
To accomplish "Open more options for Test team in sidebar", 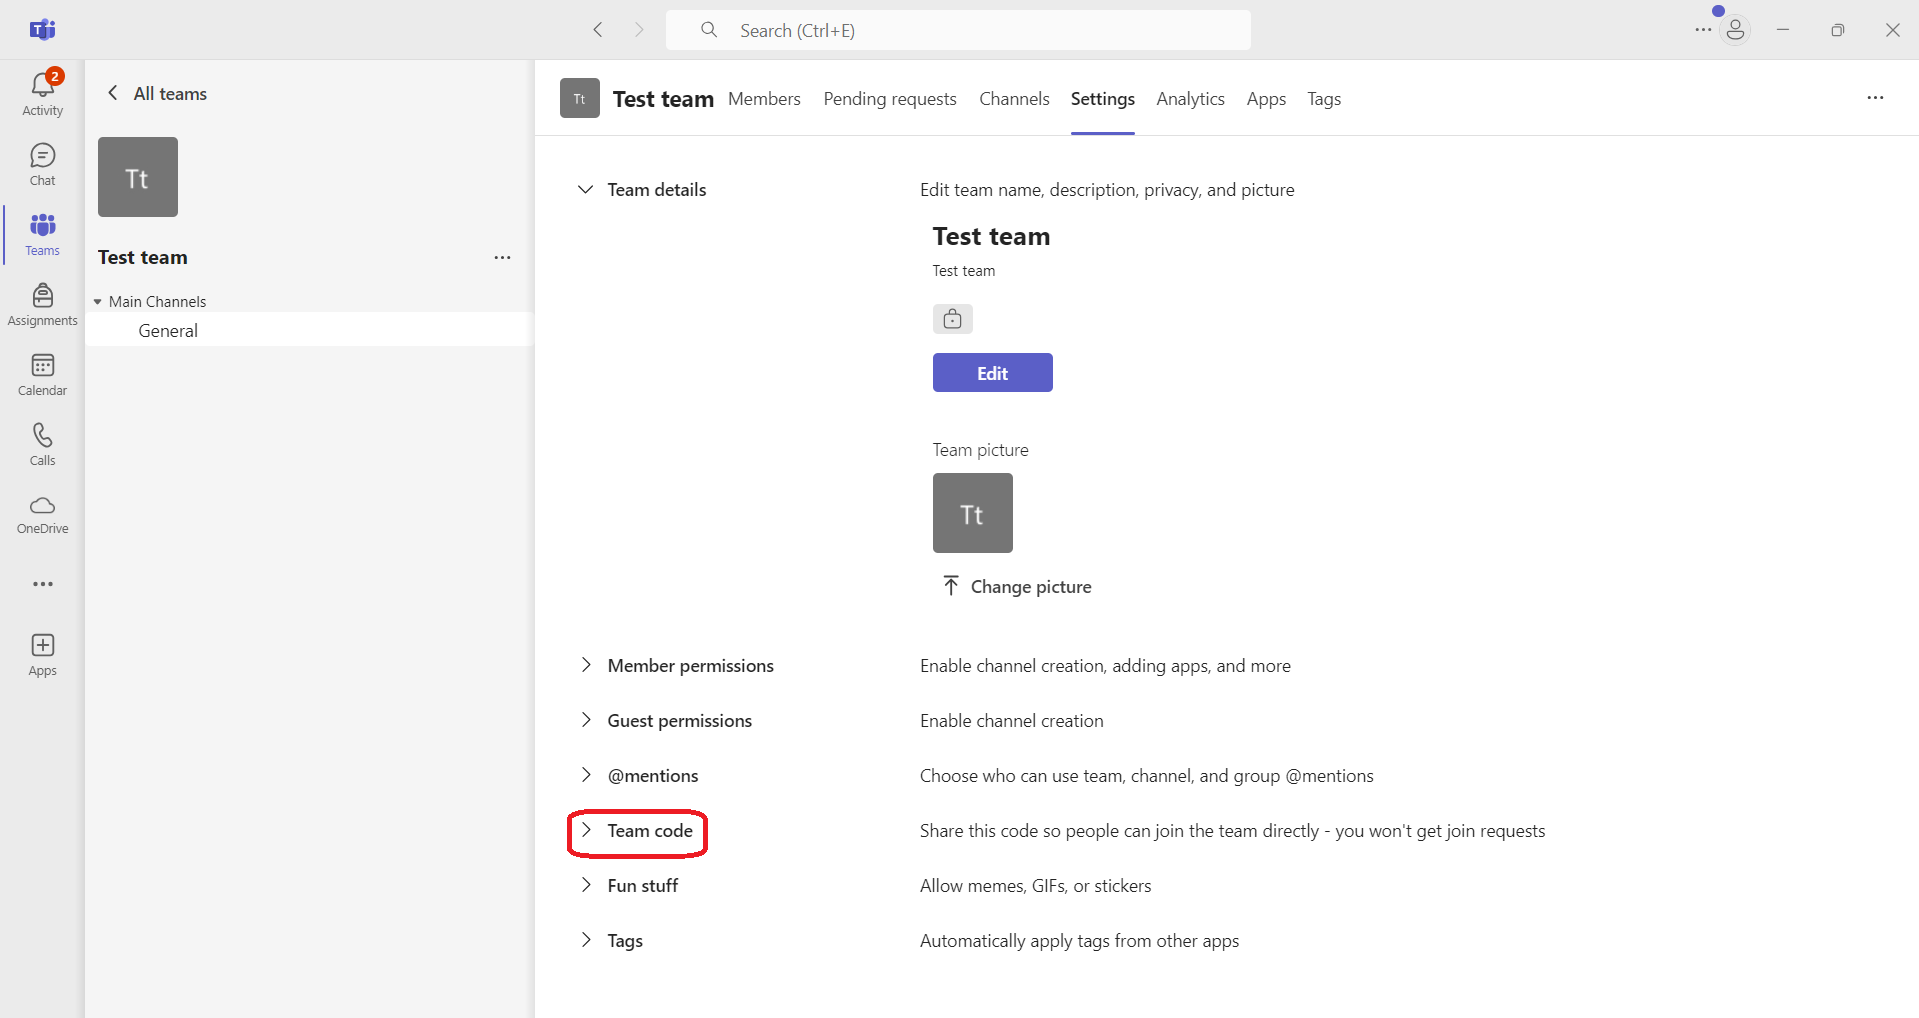I will point(502,258).
